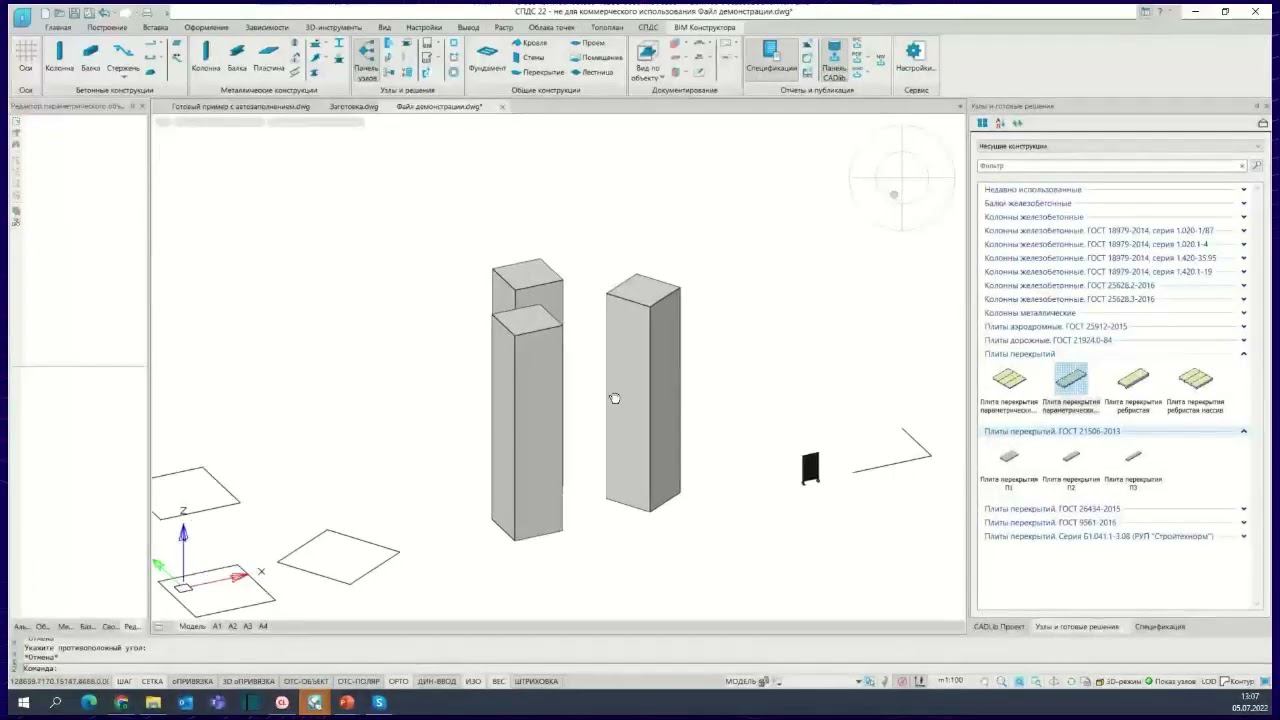Click the Модель layout tab
Image resolution: width=1280 pixels, height=720 pixels.
(x=192, y=627)
